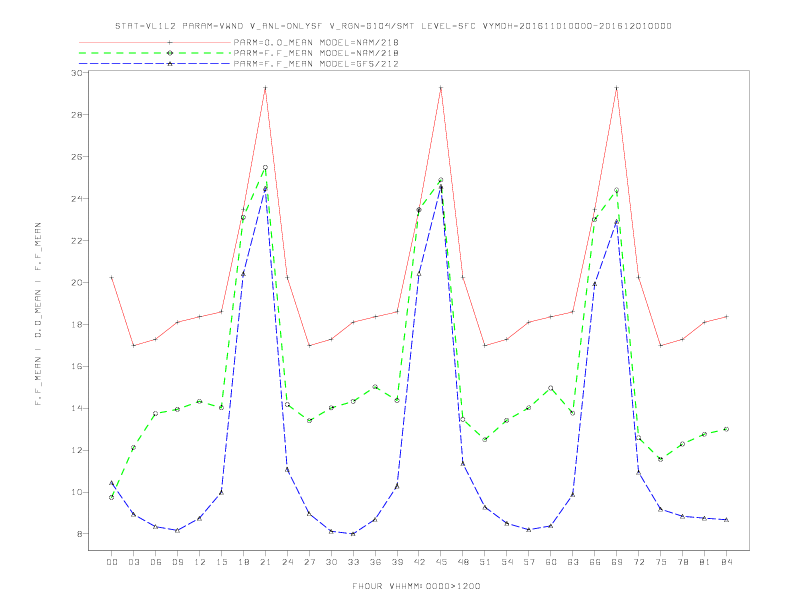Click y-axis tick label 26

tap(77, 157)
